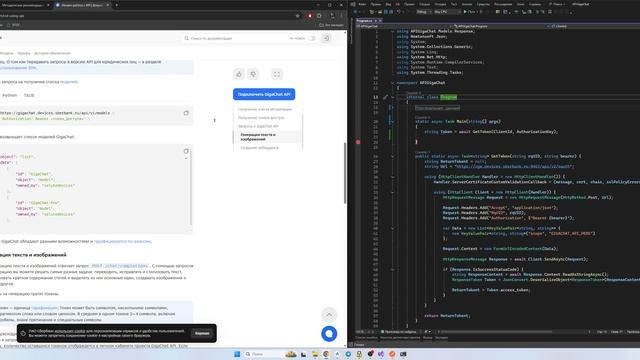
Task: Open the Вид menu in Visual Studio
Action: coord(388,4)
